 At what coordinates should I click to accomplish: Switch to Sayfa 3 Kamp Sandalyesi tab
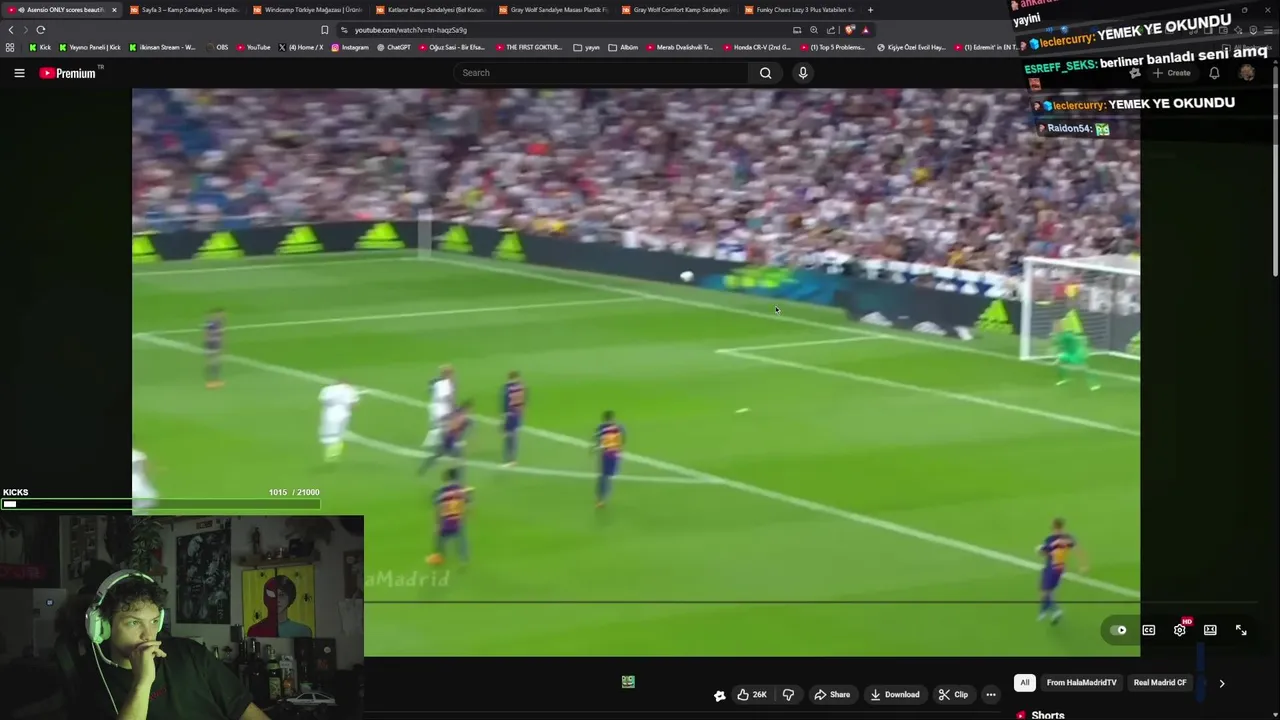click(x=185, y=10)
